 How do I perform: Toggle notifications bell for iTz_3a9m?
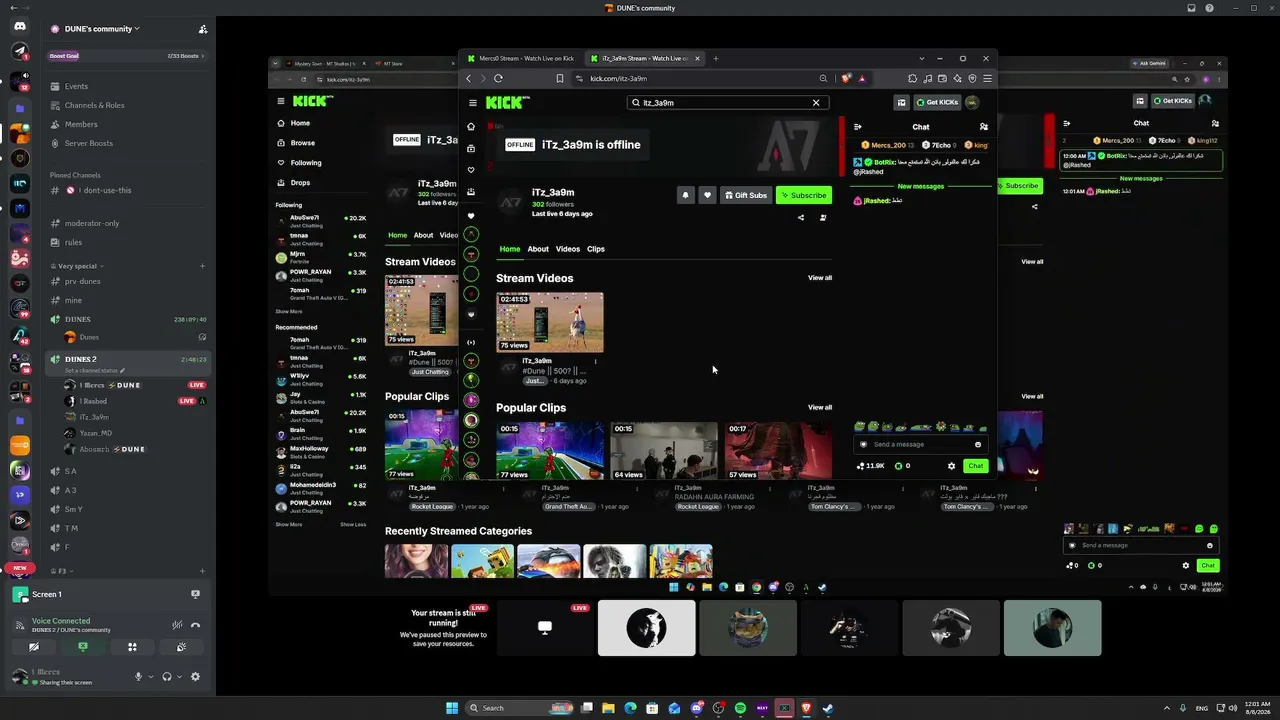tap(685, 195)
